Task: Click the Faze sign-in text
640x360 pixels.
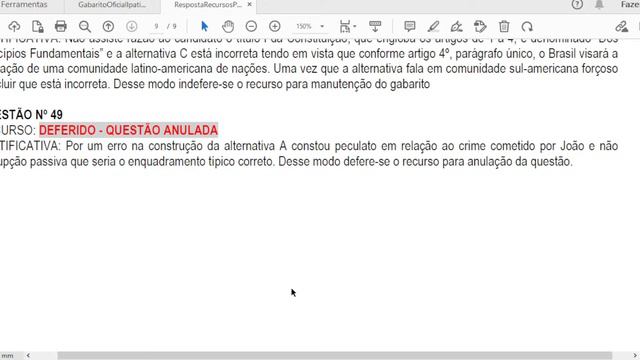Action: (630, 4)
